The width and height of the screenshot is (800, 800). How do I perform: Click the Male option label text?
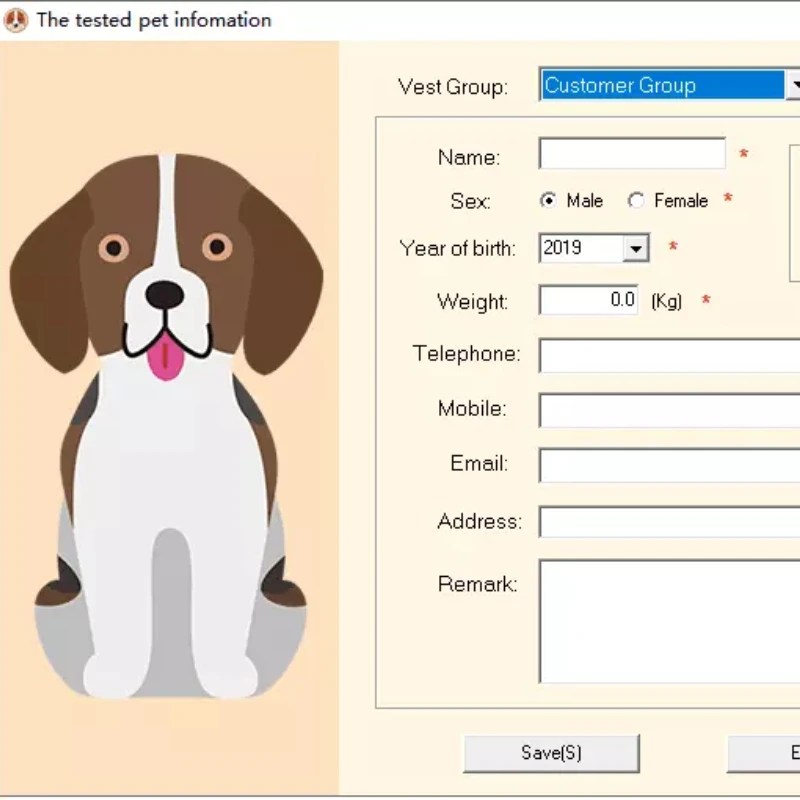click(584, 201)
